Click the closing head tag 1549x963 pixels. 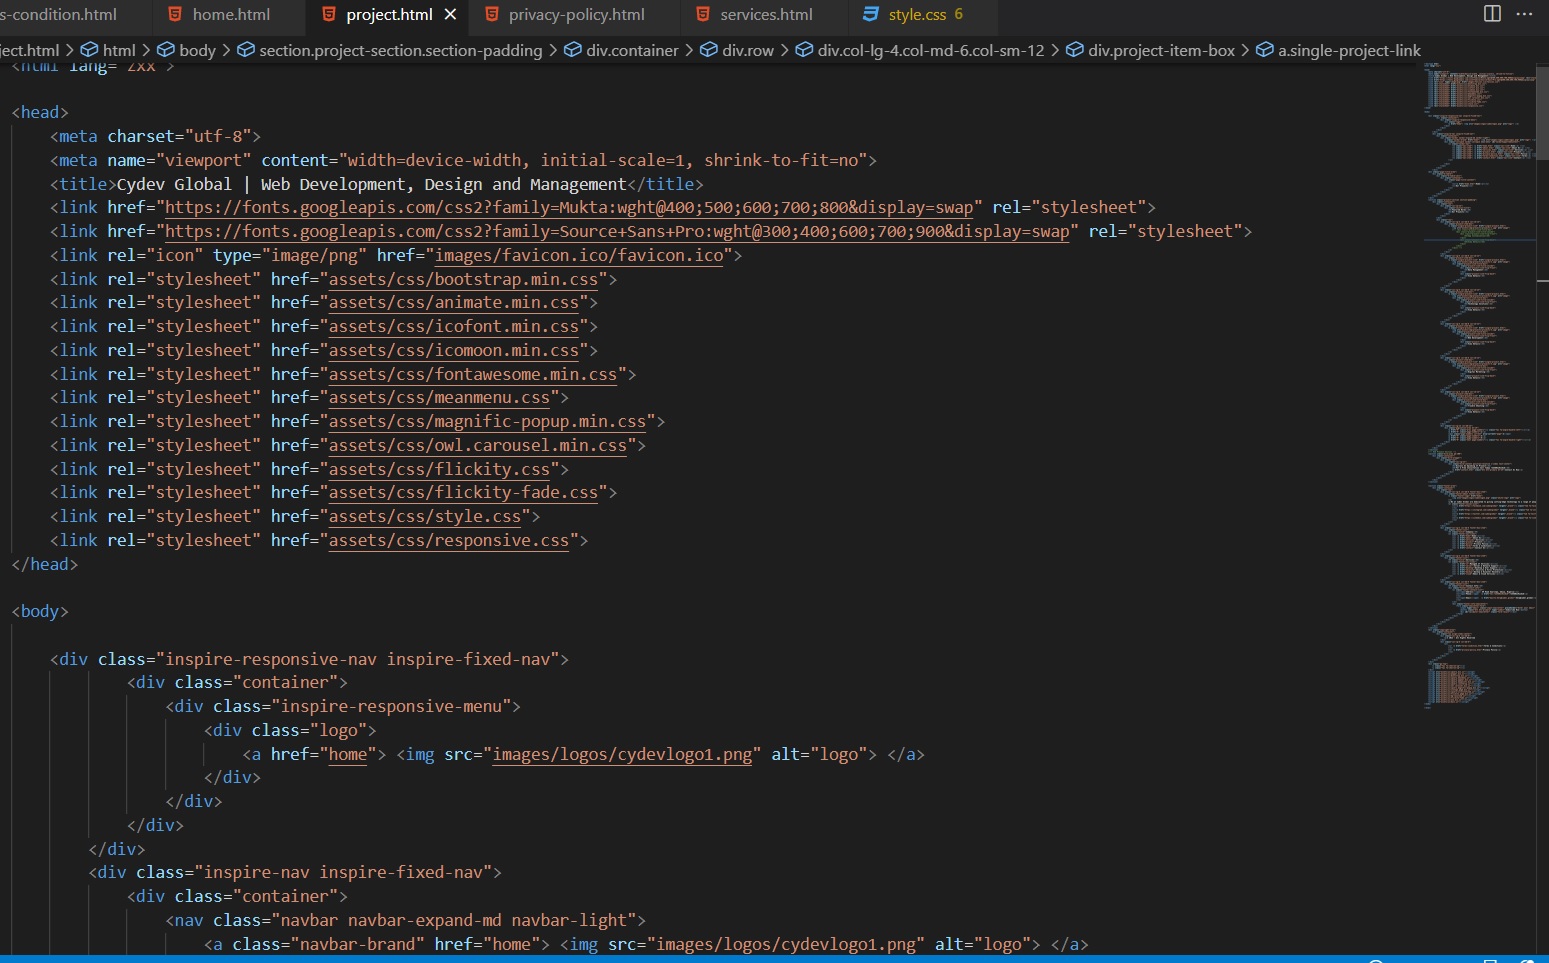tap(44, 565)
